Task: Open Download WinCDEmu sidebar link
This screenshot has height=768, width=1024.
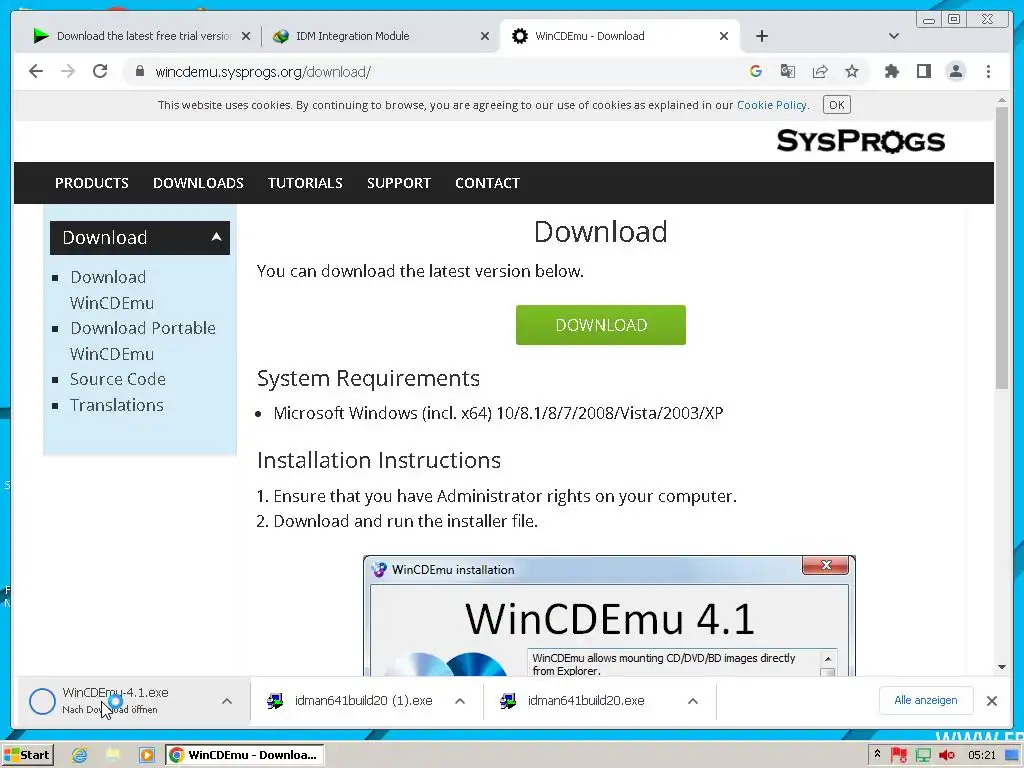Action: pyautogui.click(x=112, y=289)
